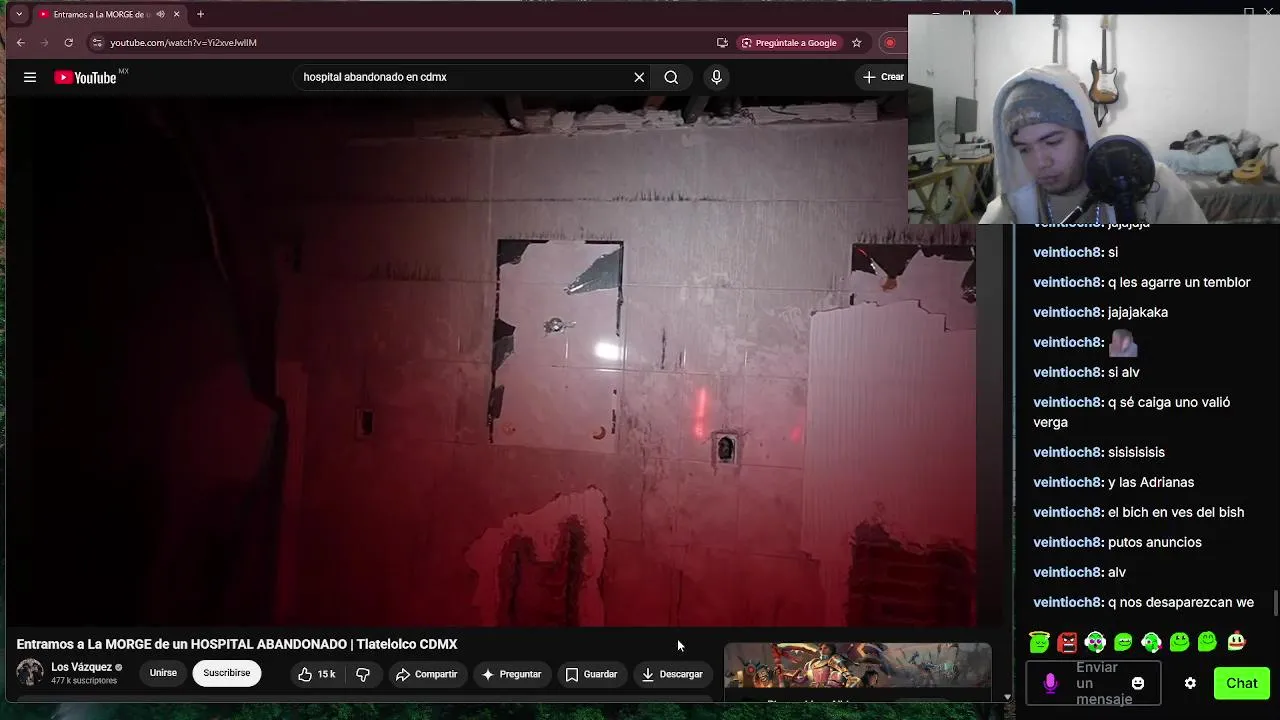Click the emote image in veintioch8's message

(x=1123, y=343)
